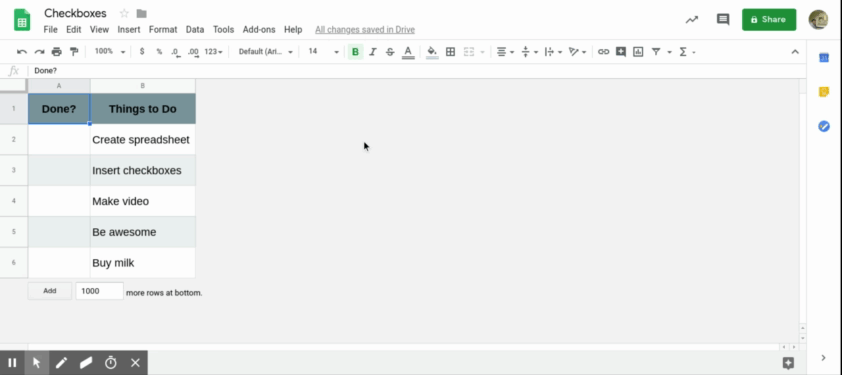Screen dimensions: 842x375
Task: Click the Print icon
Action: (x=56, y=52)
